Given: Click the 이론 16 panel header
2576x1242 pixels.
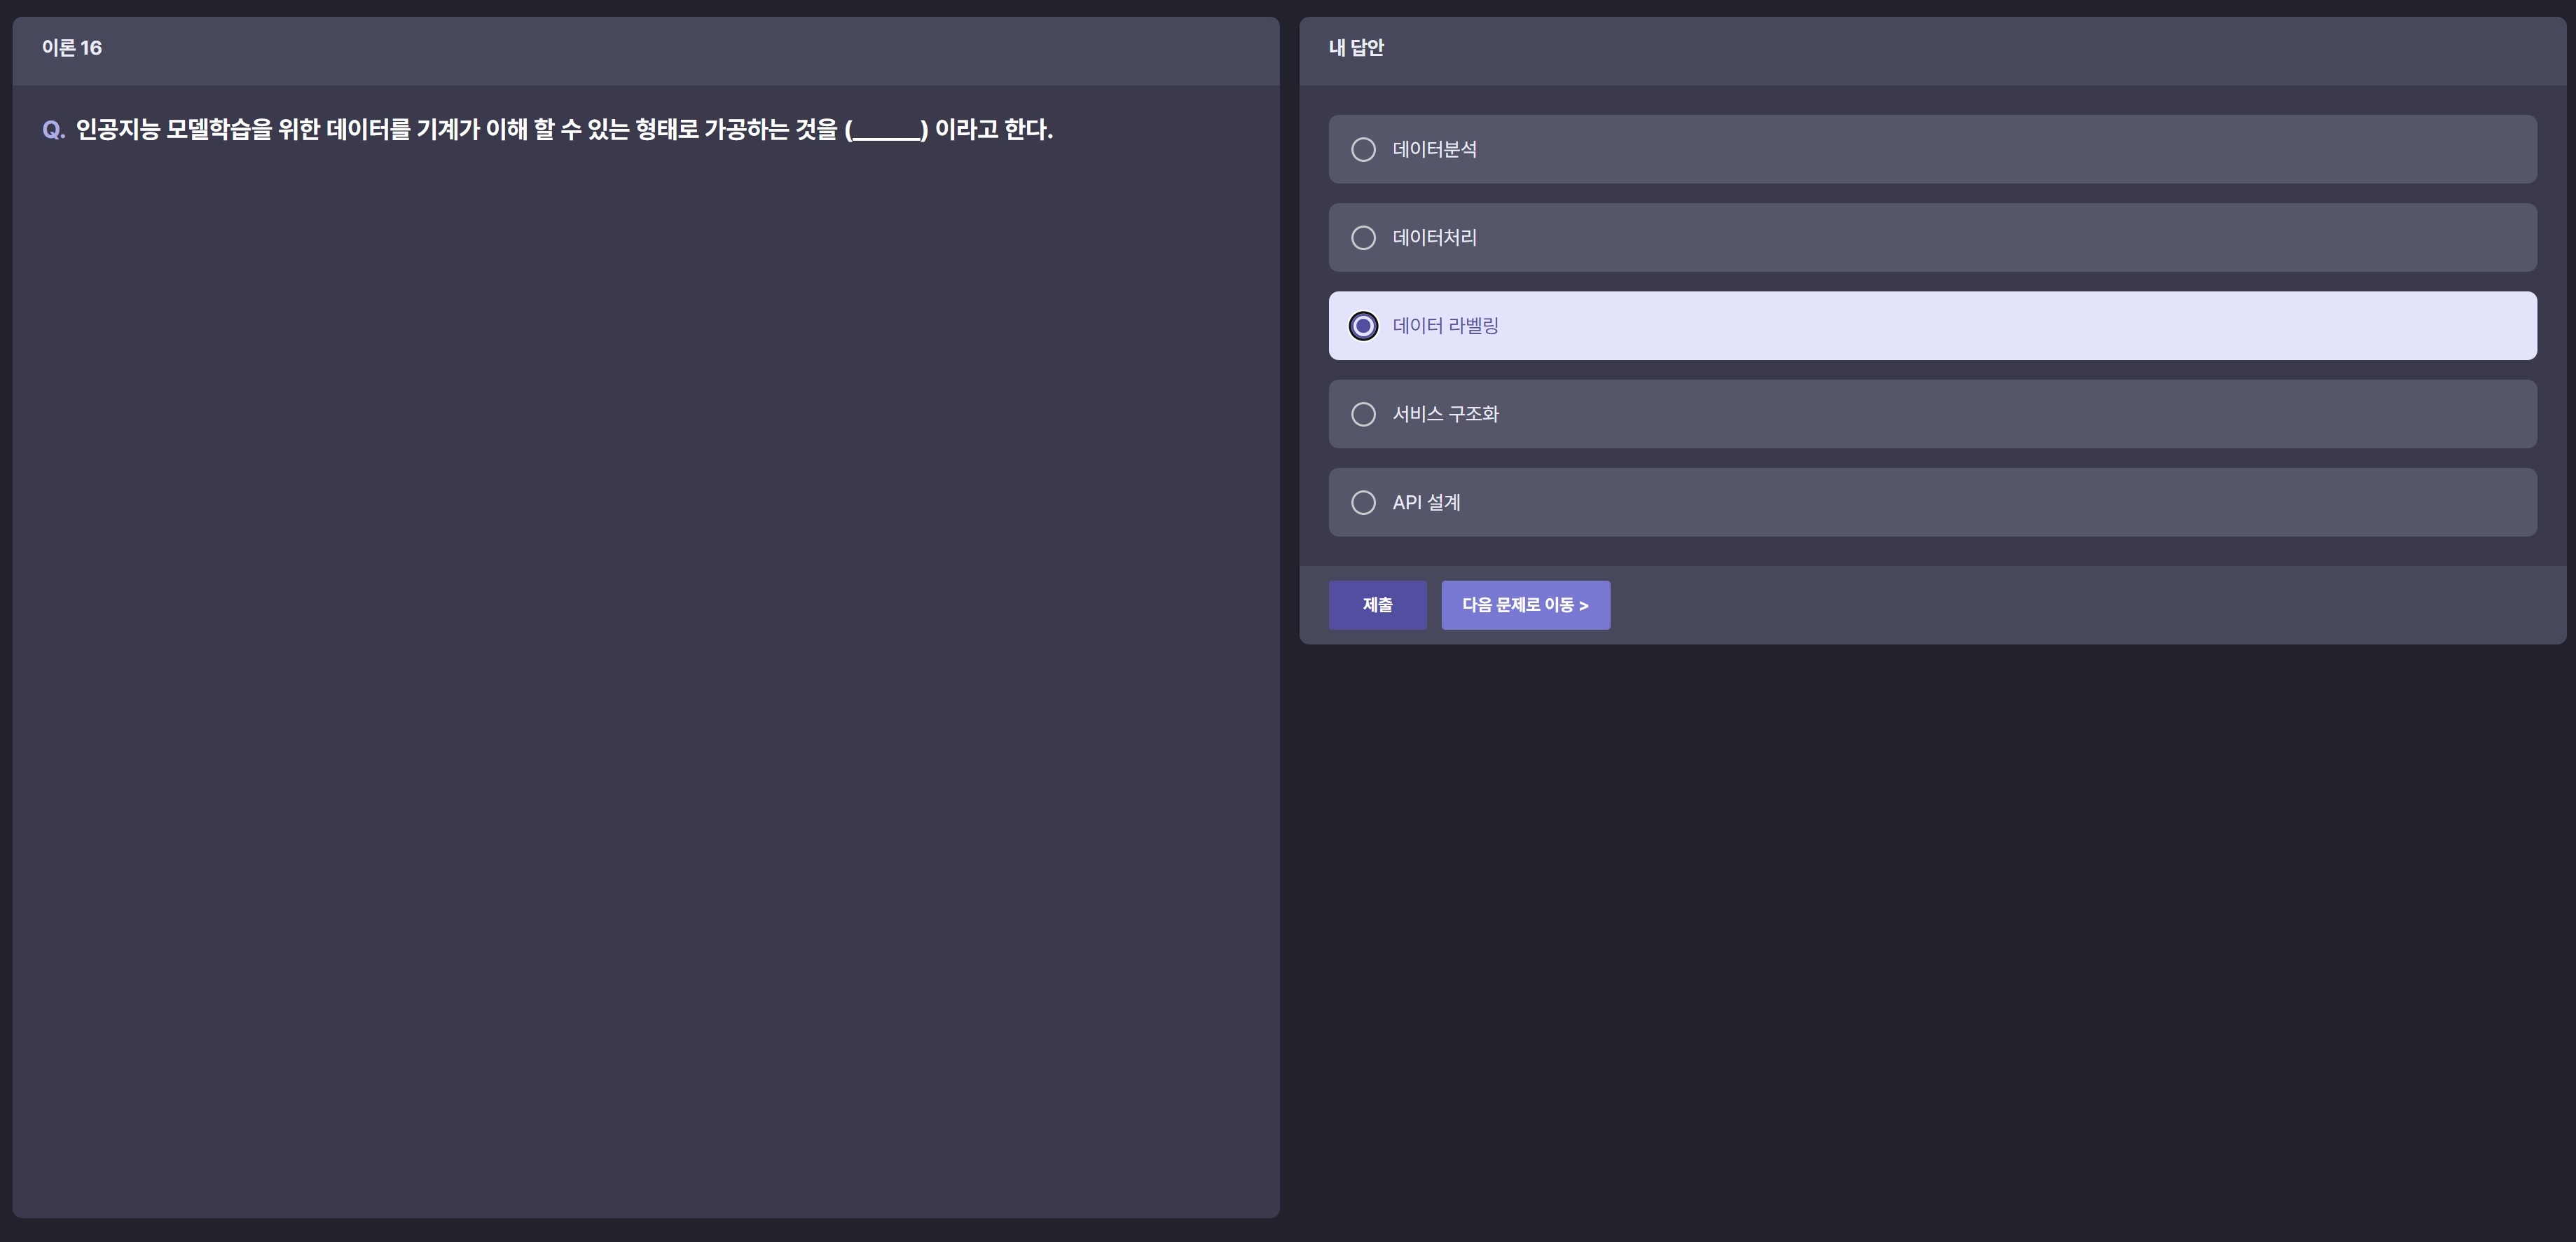Looking at the screenshot, I should (x=72, y=48).
